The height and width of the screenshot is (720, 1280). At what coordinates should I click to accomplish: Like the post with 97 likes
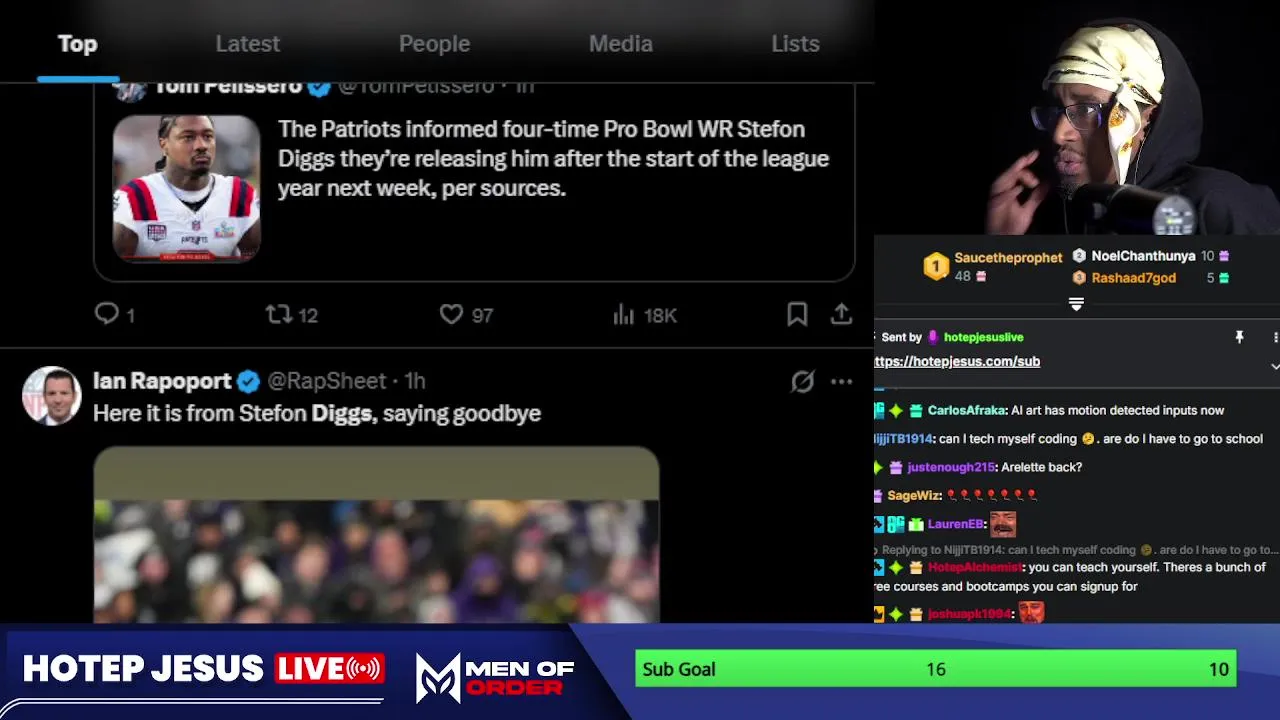point(452,314)
